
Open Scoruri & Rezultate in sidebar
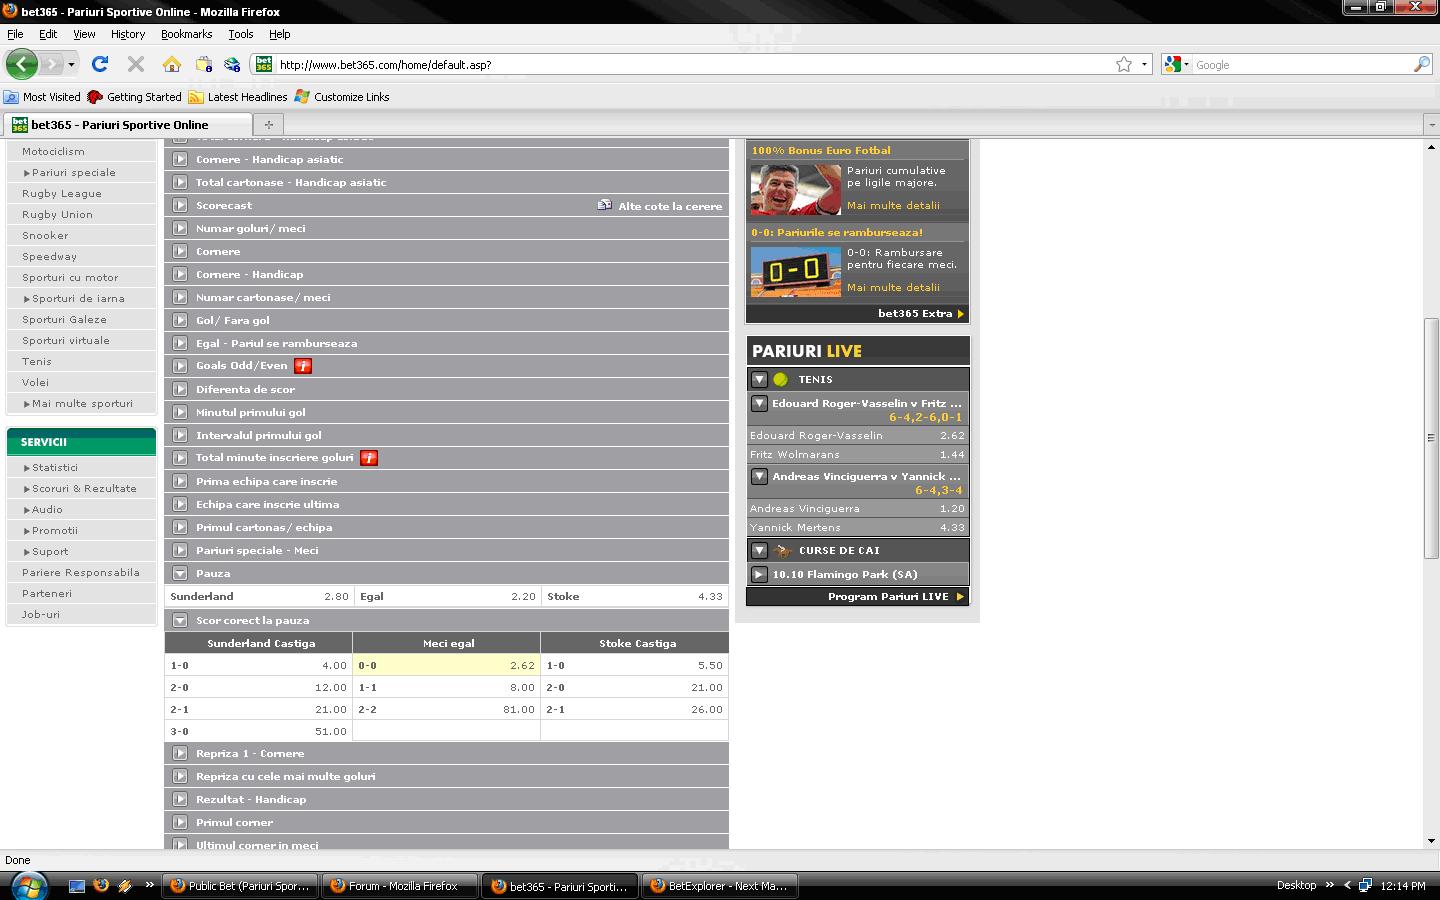click(x=84, y=489)
